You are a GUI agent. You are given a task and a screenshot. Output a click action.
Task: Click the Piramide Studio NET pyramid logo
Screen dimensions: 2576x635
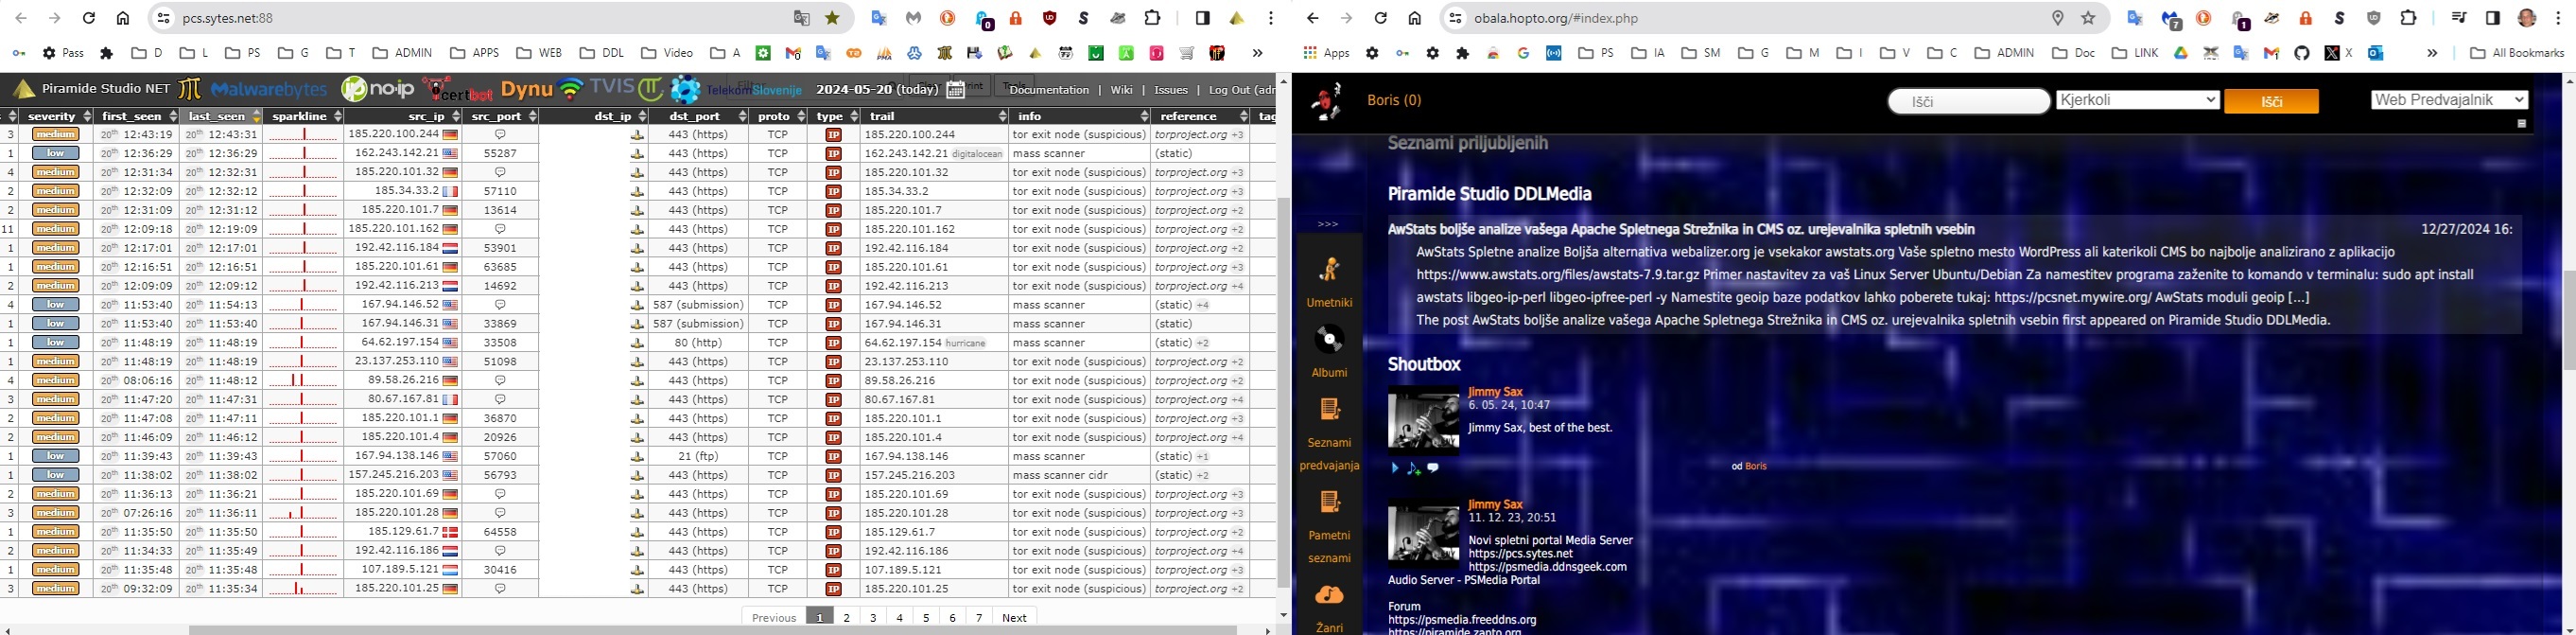24,89
